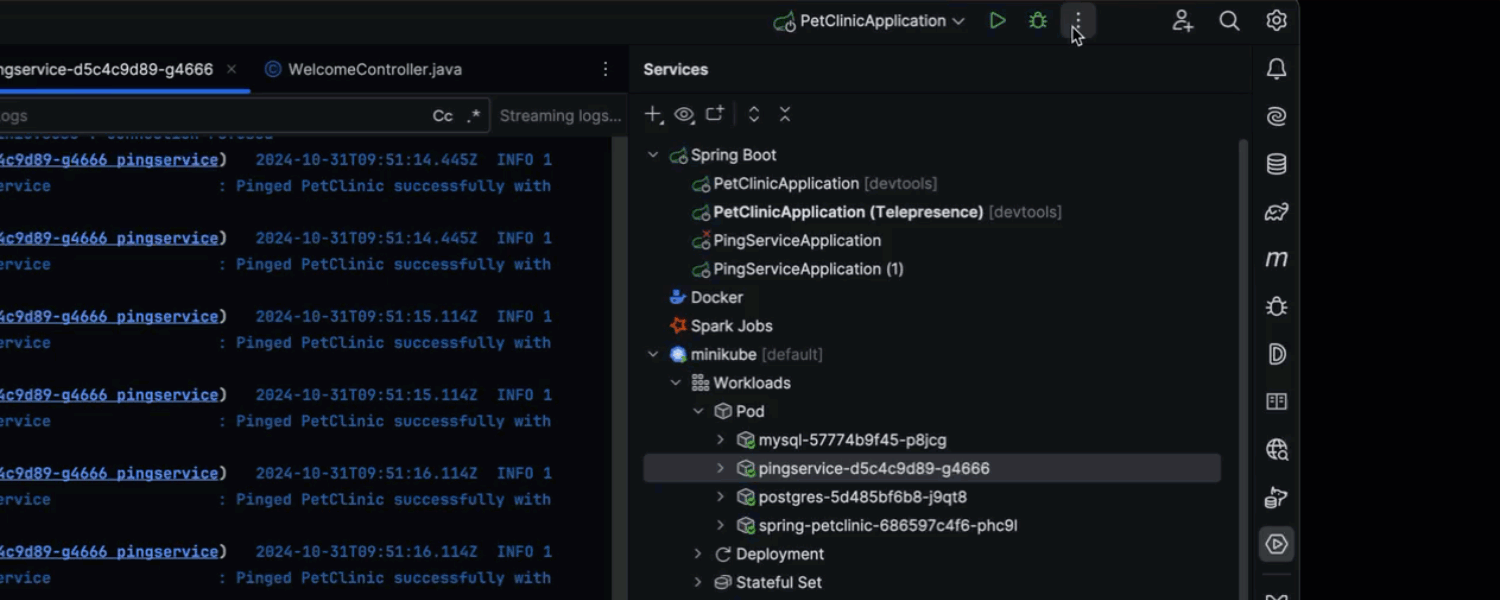Open Search Everywhere magnifier icon
1500x600 pixels.
pyautogui.click(x=1230, y=21)
